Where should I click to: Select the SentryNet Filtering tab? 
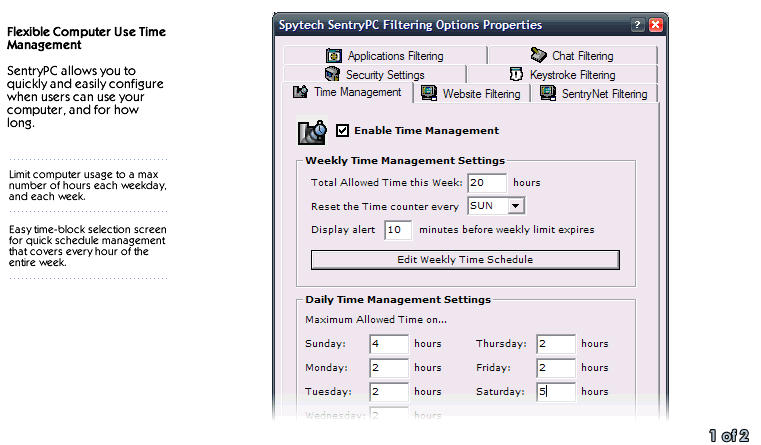click(x=595, y=94)
